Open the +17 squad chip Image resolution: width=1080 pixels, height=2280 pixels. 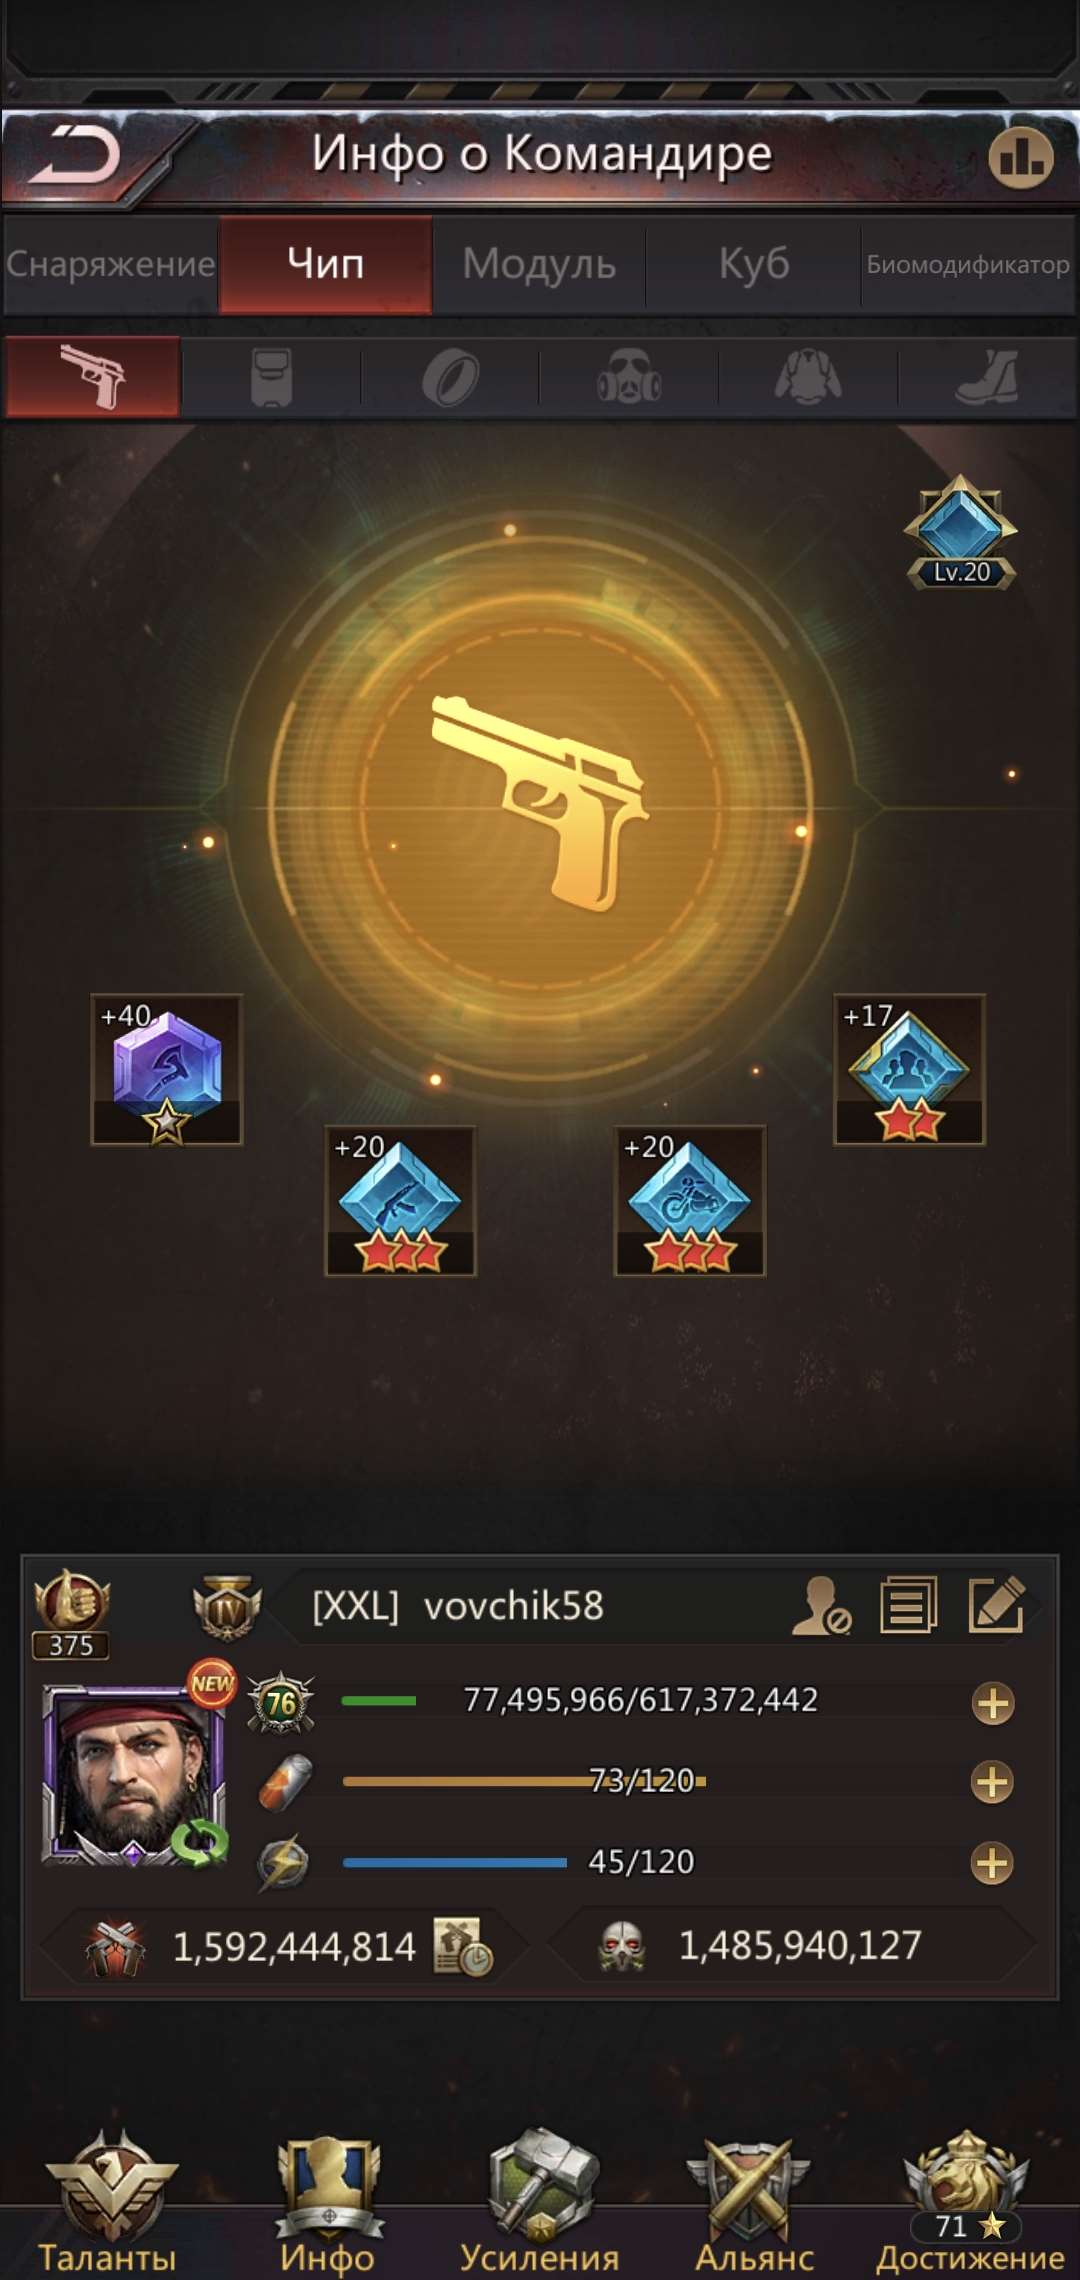(x=909, y=1069)
